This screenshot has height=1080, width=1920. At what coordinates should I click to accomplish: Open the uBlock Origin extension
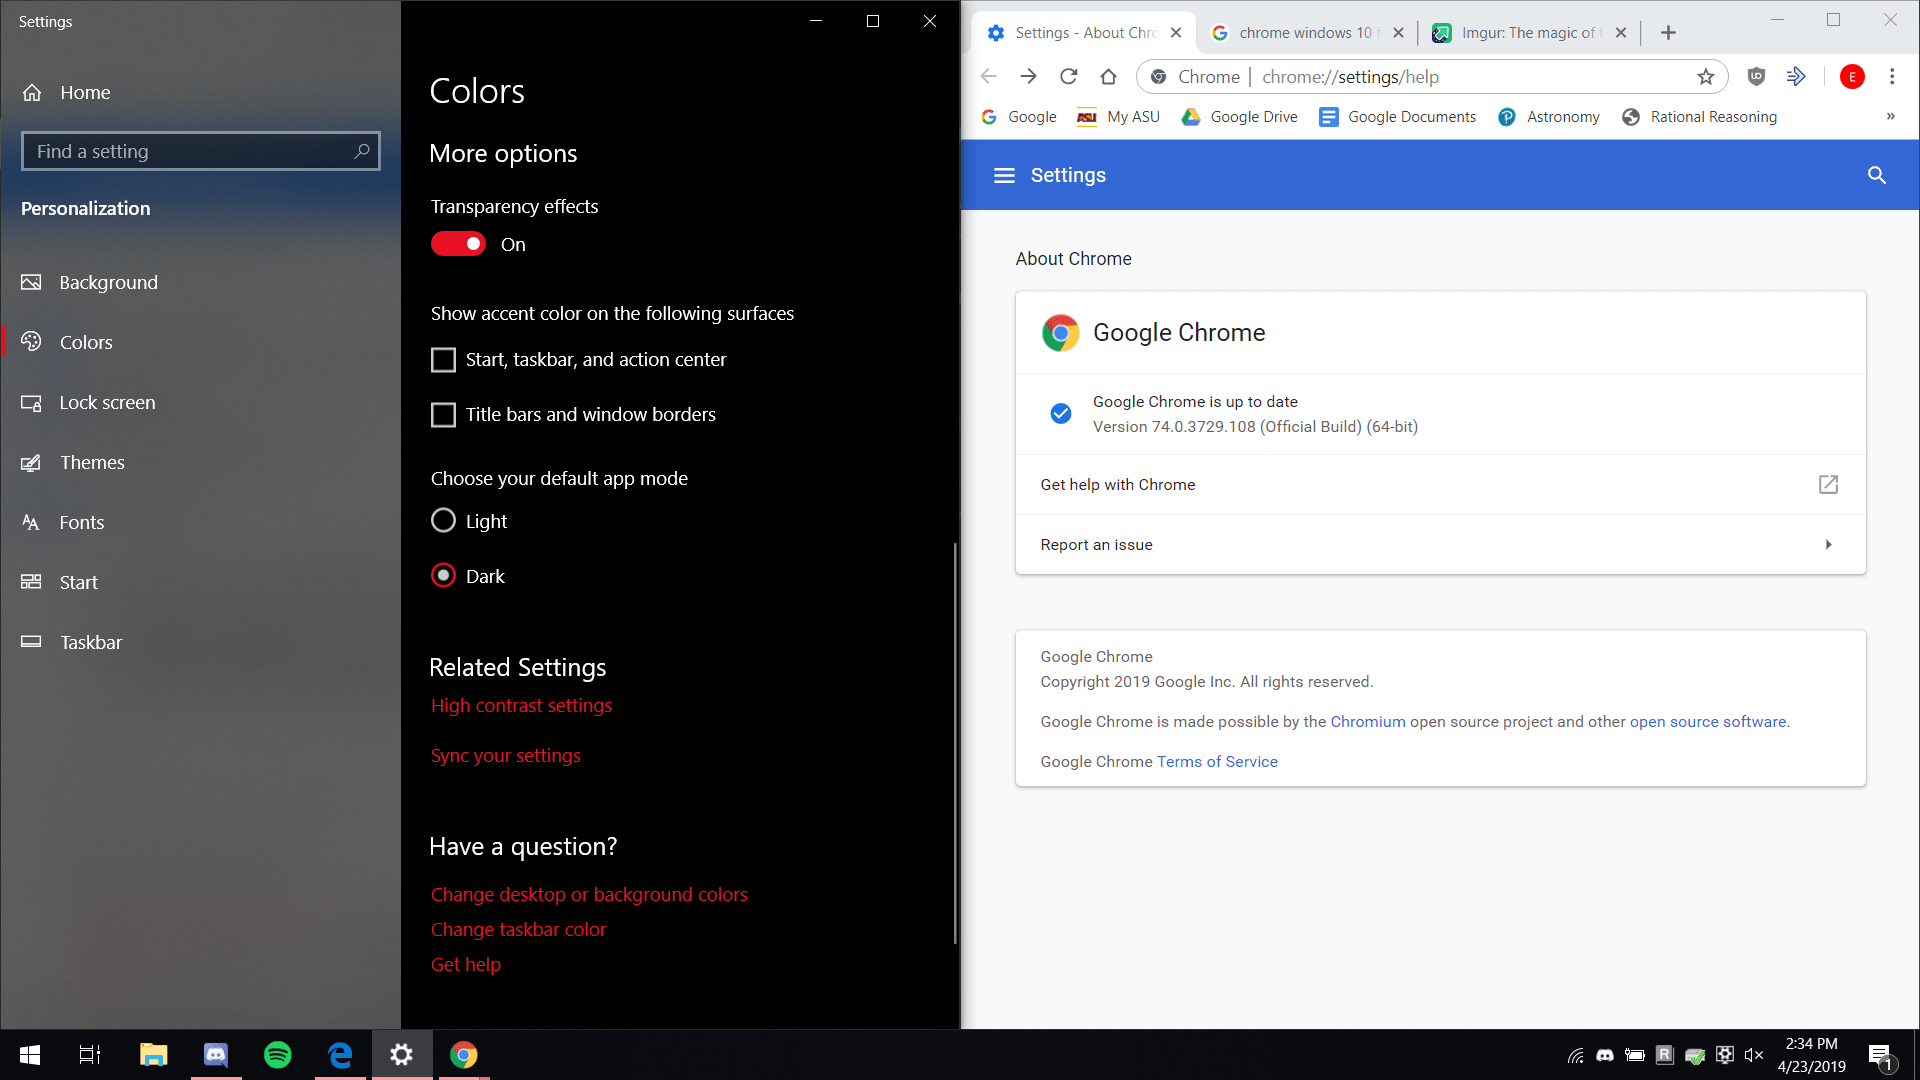[1755, 76]
